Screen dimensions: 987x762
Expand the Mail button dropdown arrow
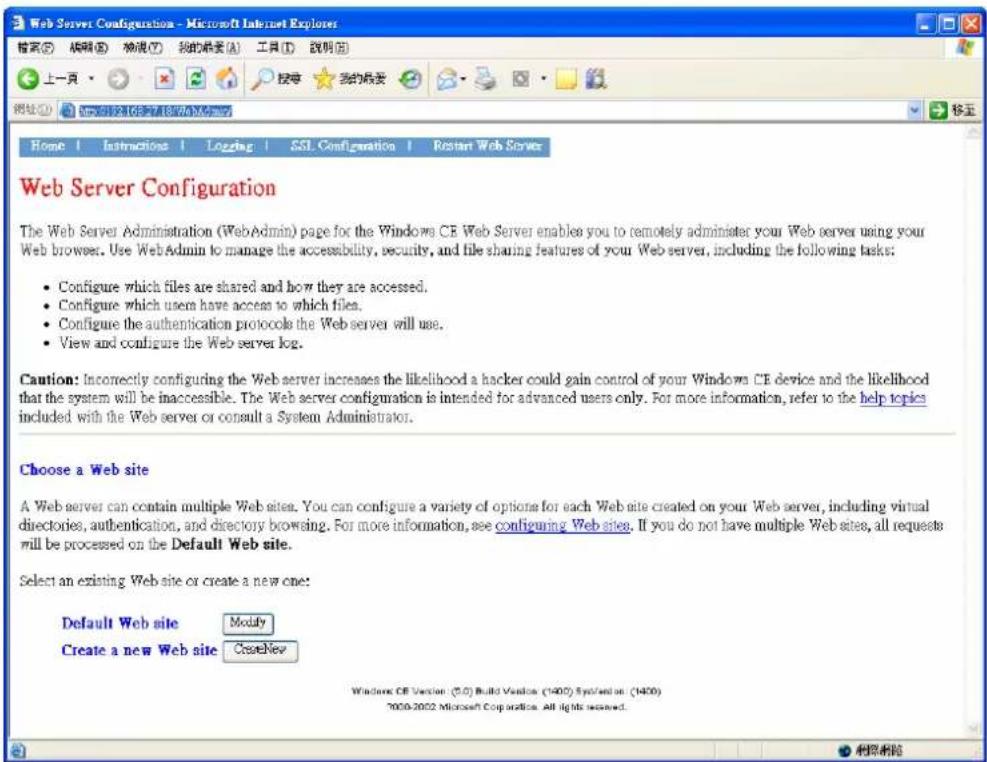tap(463, 79)
